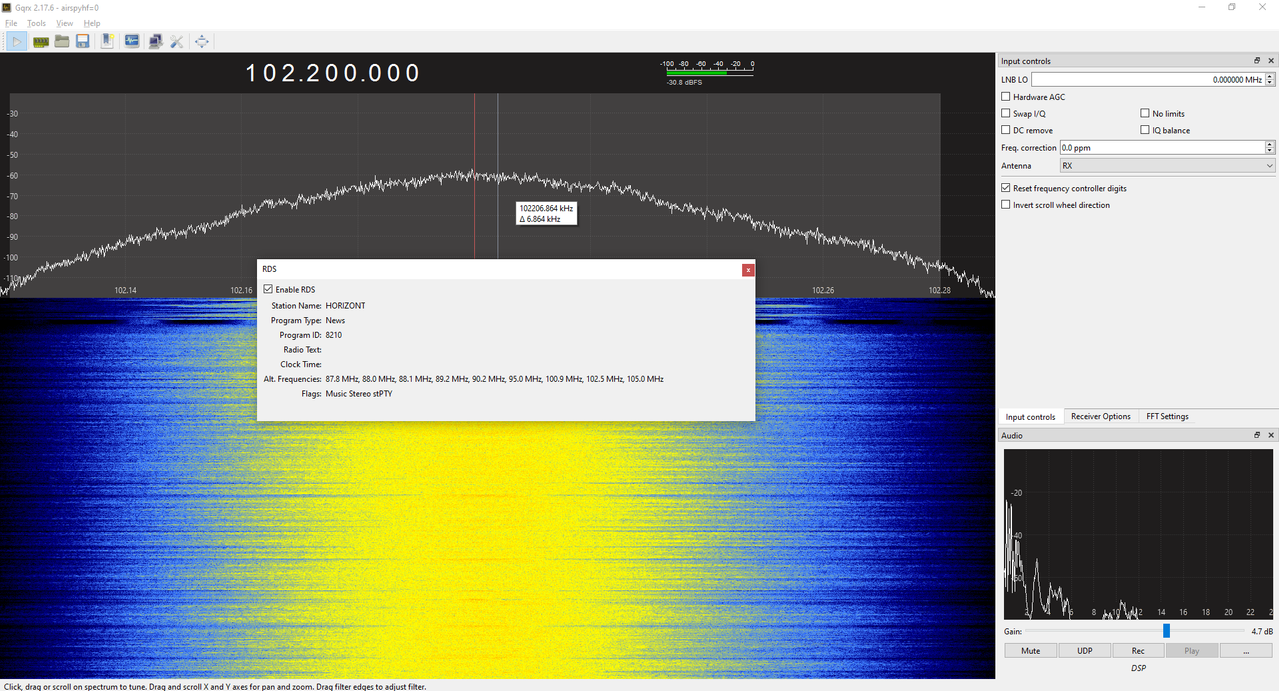Open remote control settings tools icon
The height and width of the screenshot is (691, 1279).
tap(177, 41)
